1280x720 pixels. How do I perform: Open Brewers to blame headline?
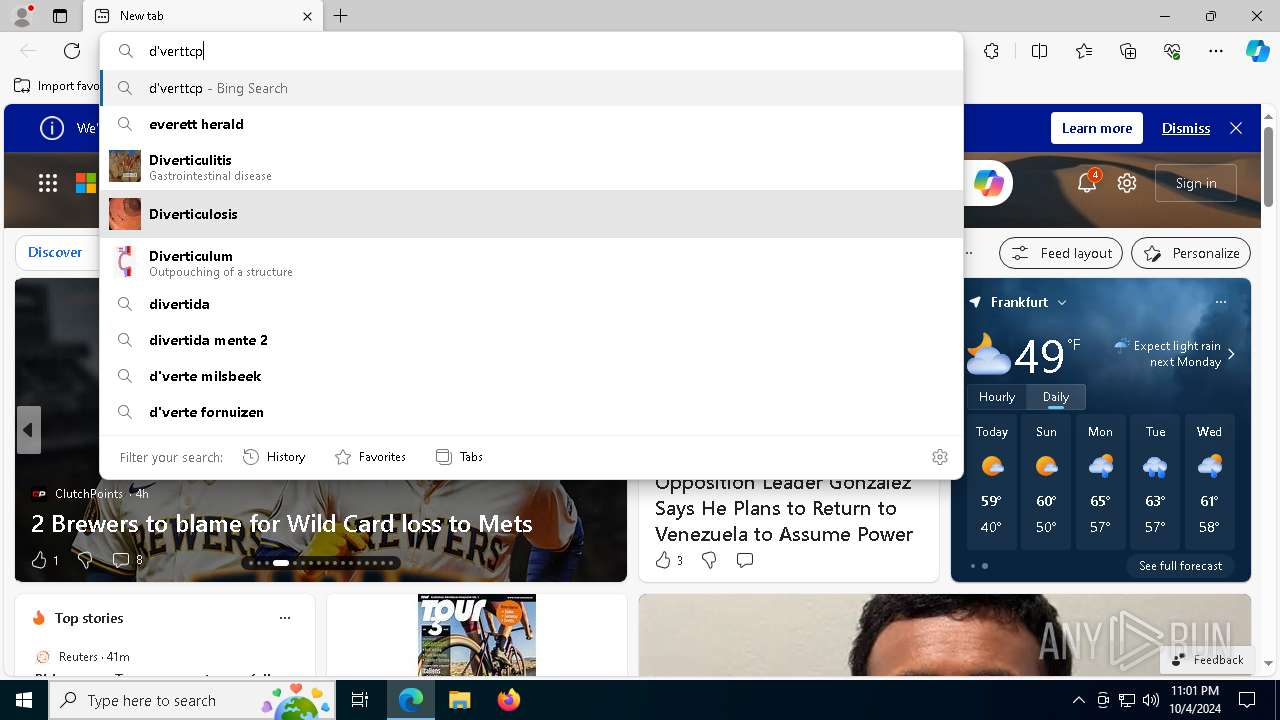pos(281,524)
